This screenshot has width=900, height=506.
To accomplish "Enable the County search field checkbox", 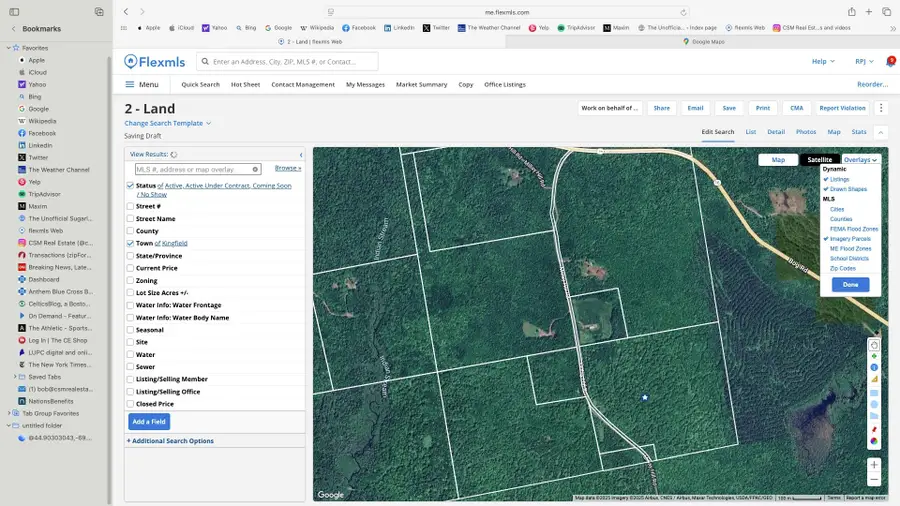I will tap(130, 231).
